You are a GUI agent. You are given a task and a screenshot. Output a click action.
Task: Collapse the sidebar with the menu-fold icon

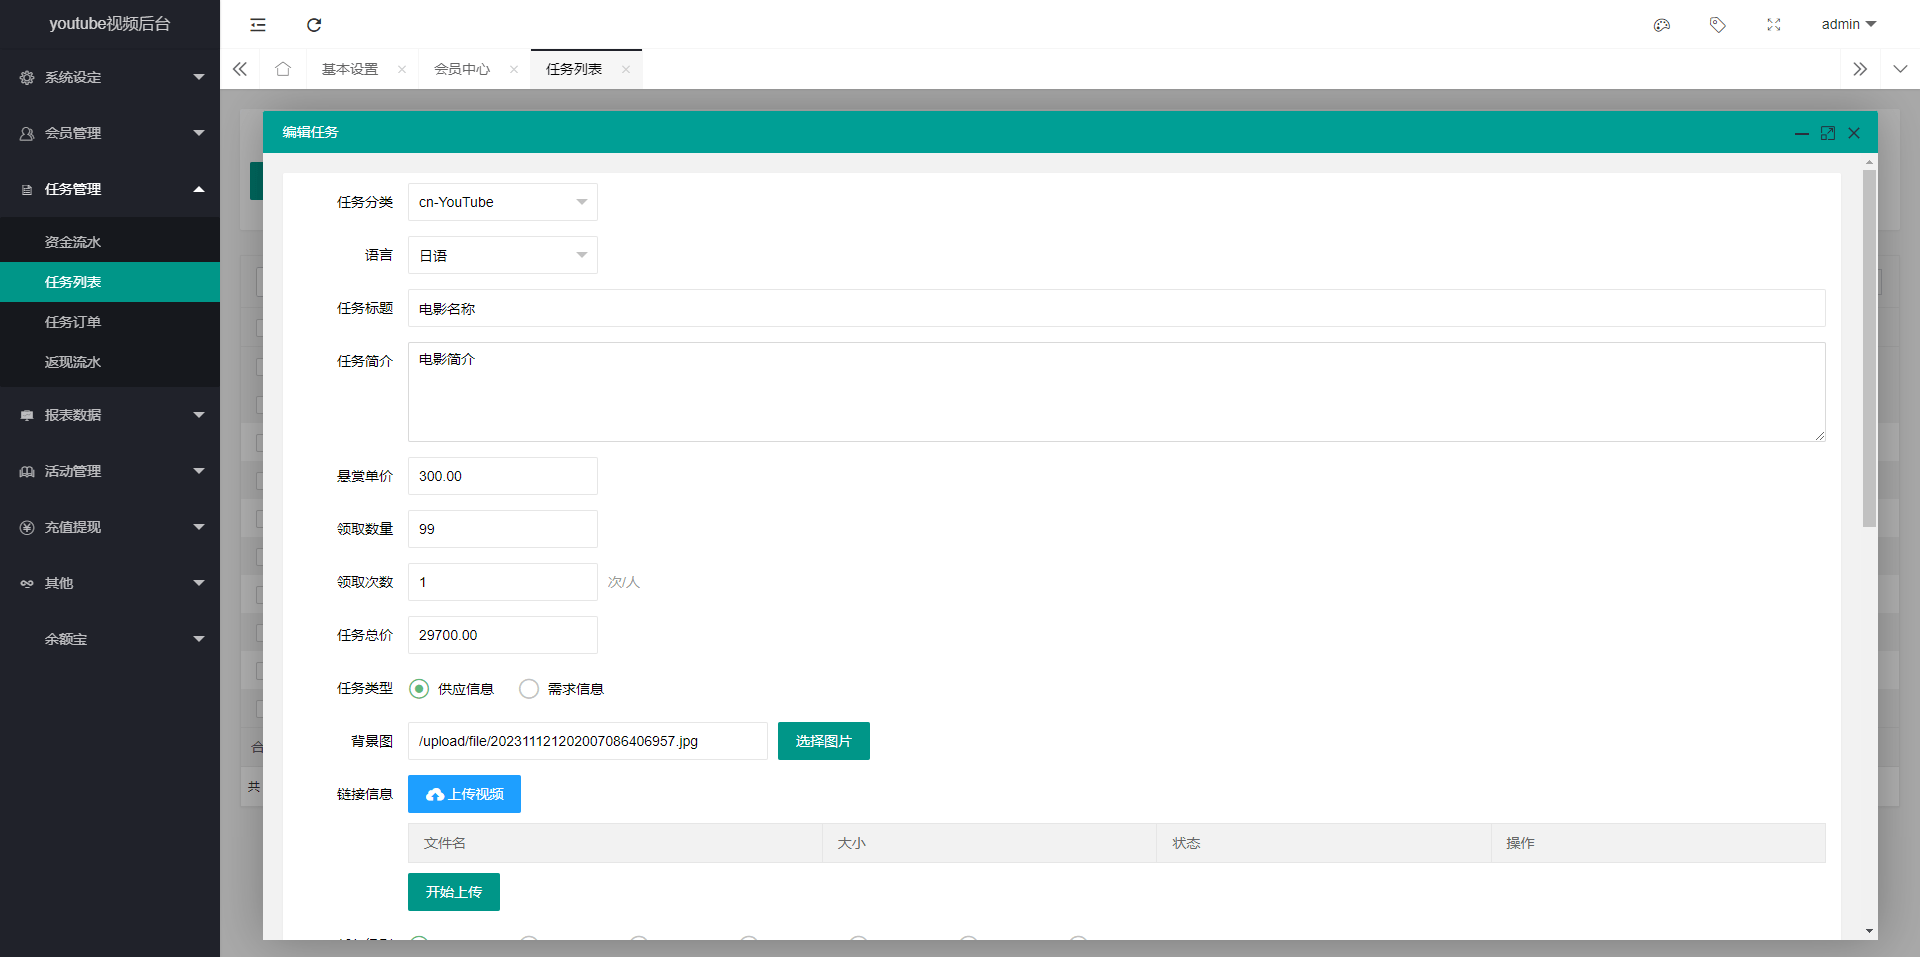(258, 25)
